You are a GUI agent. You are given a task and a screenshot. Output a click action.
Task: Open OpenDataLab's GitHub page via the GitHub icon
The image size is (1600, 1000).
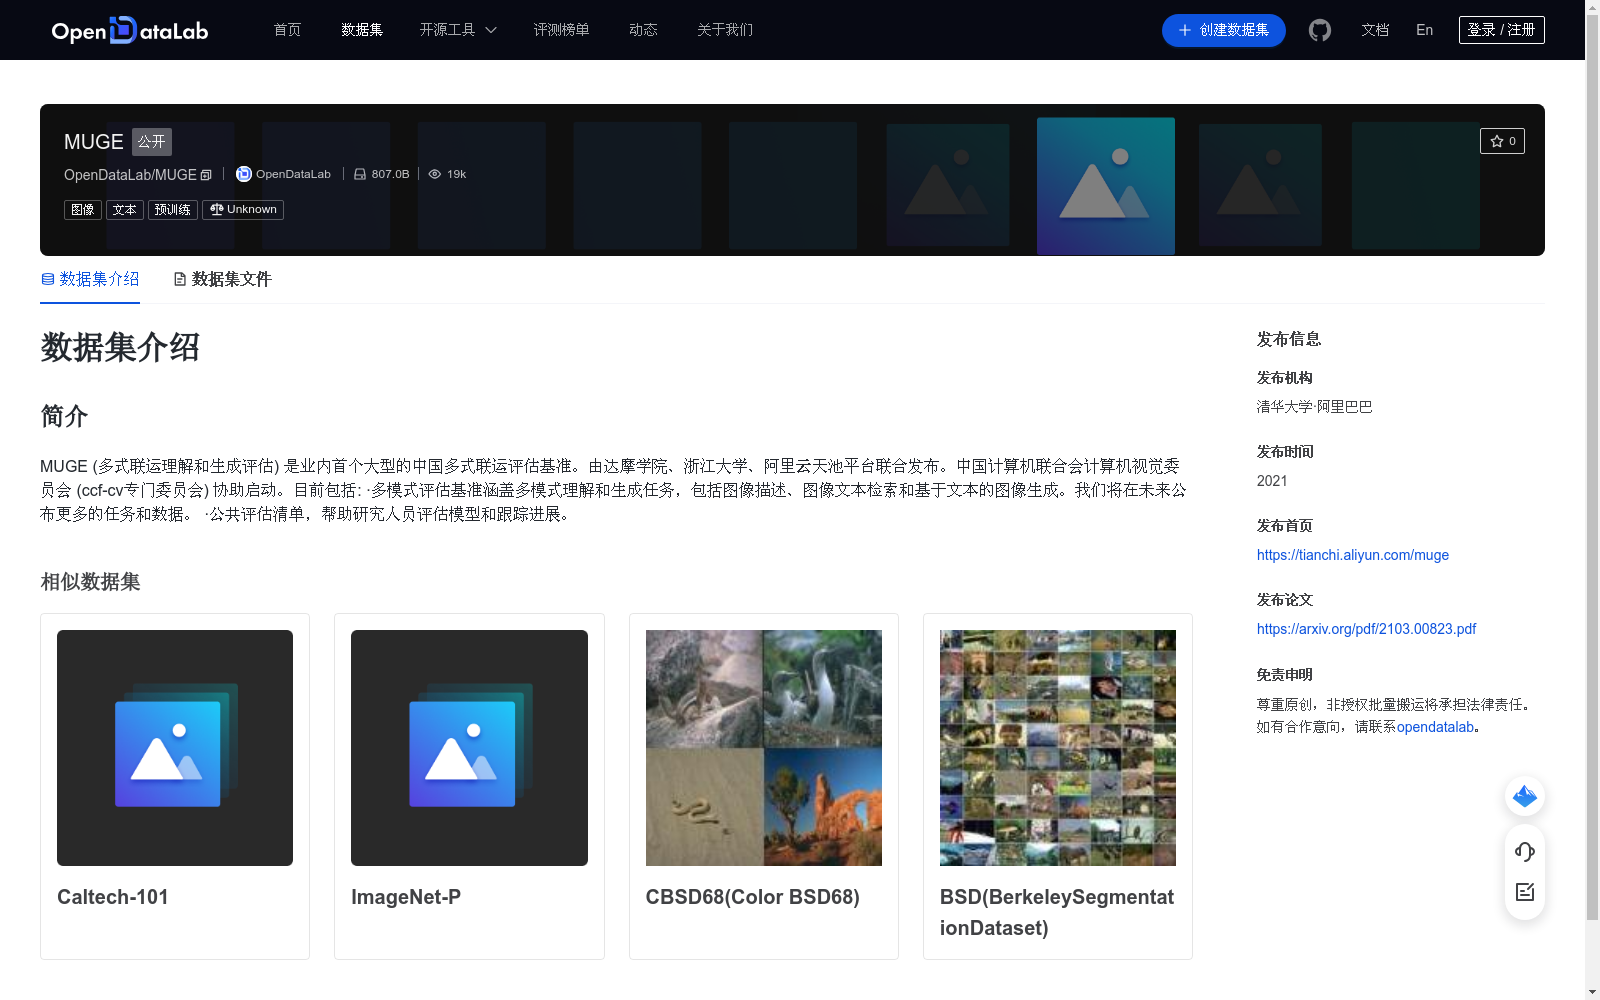pos(1319,30)
